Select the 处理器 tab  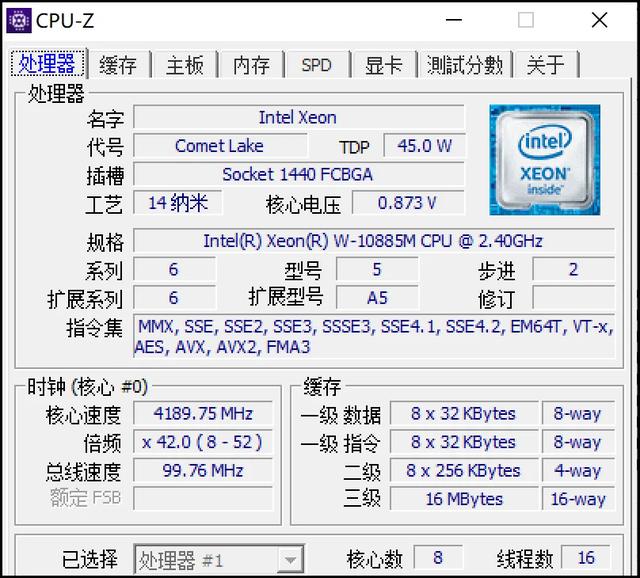tap(48, 63)
